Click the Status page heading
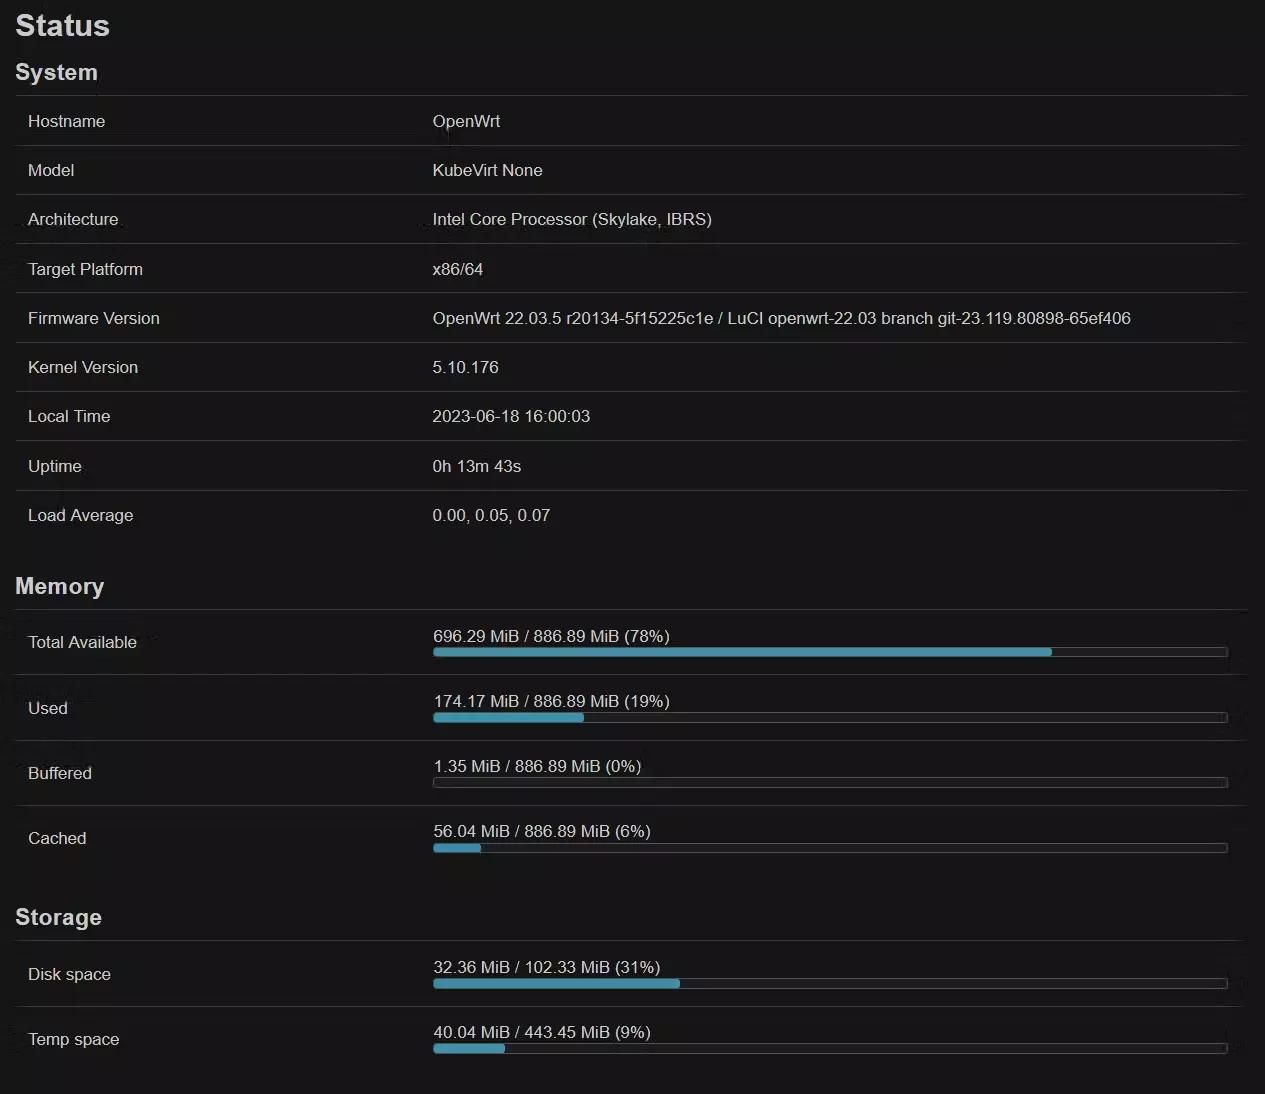 [x=62, y=25]
